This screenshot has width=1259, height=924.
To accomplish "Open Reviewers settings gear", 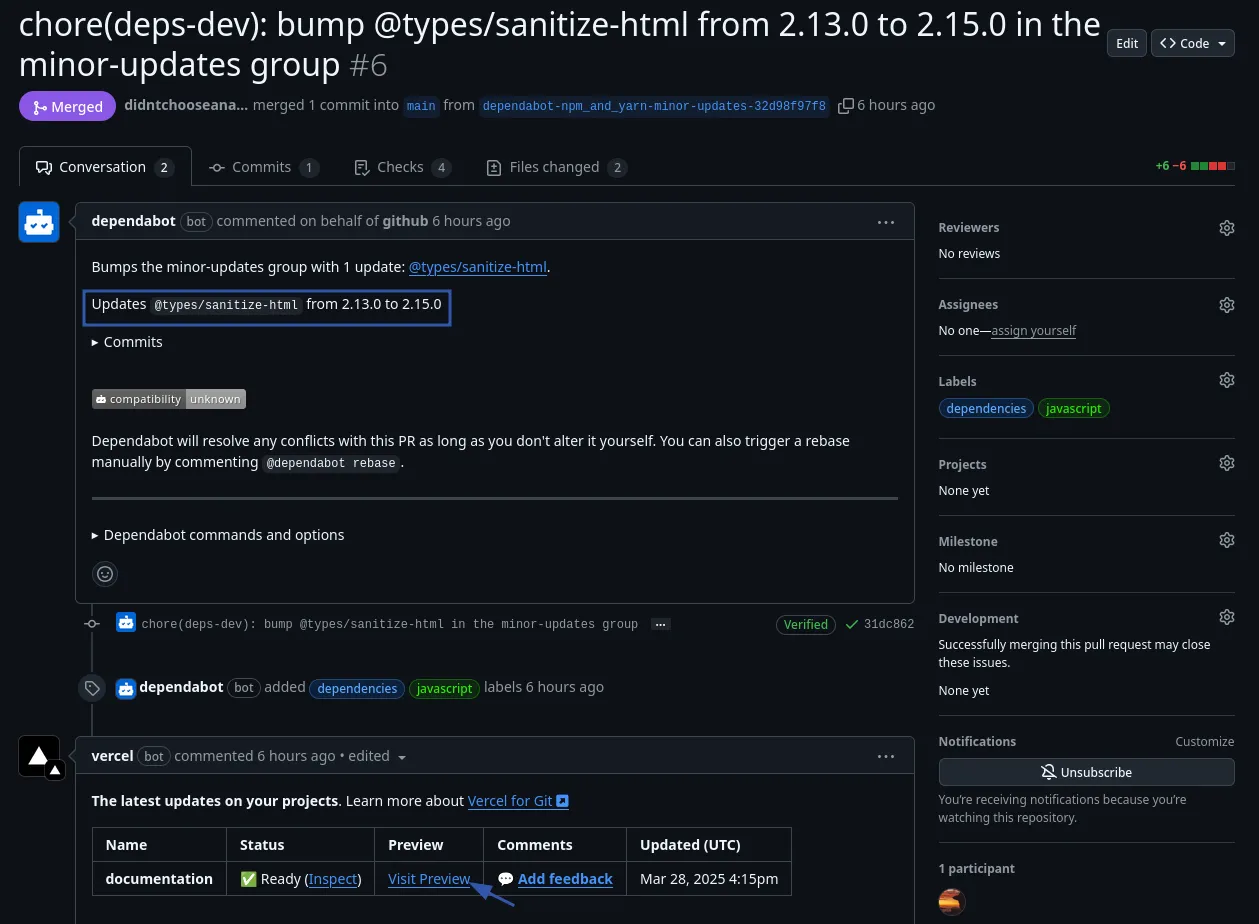I will pyautogui.click(x=1226, y=228).
